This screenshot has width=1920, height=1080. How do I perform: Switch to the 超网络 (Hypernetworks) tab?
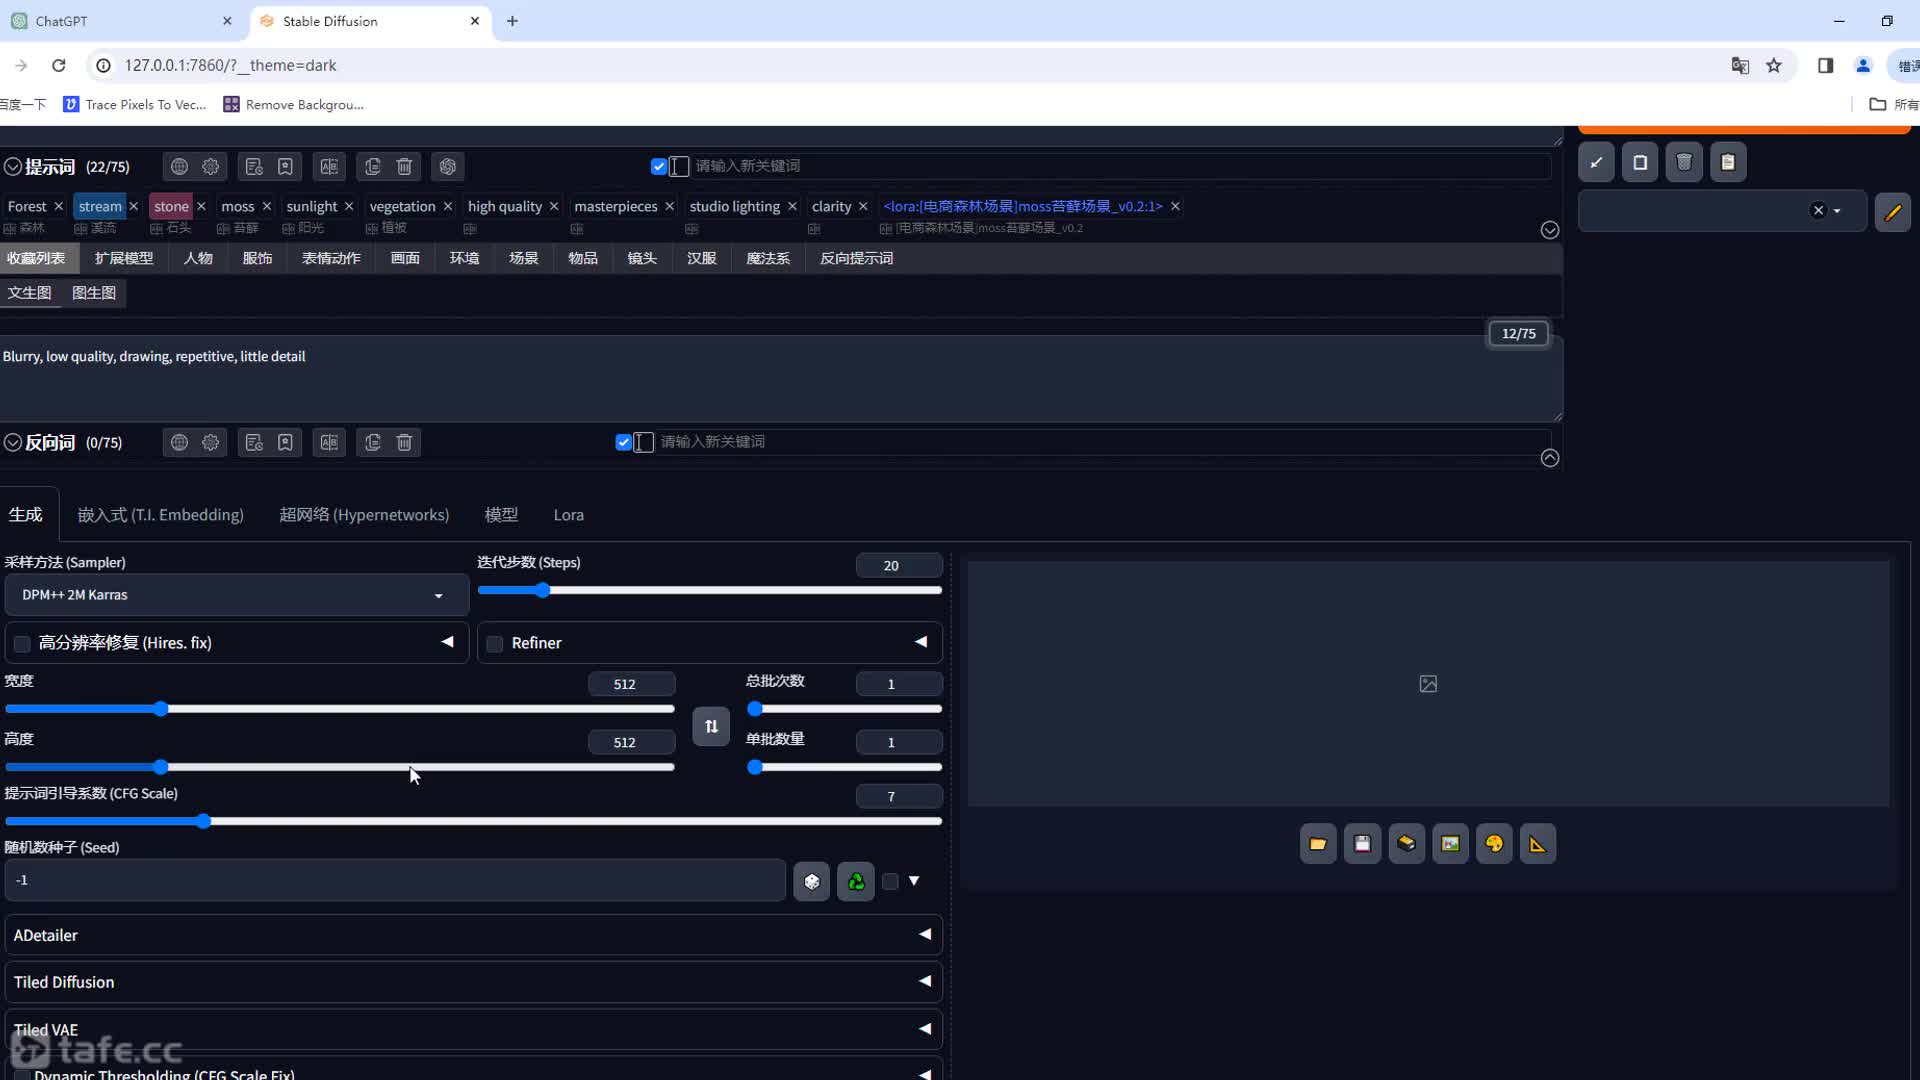click(x=364, y=515)
